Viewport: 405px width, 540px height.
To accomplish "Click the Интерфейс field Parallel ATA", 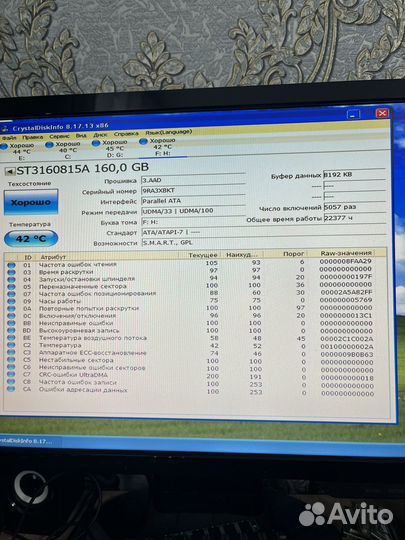I will (193, 200).
